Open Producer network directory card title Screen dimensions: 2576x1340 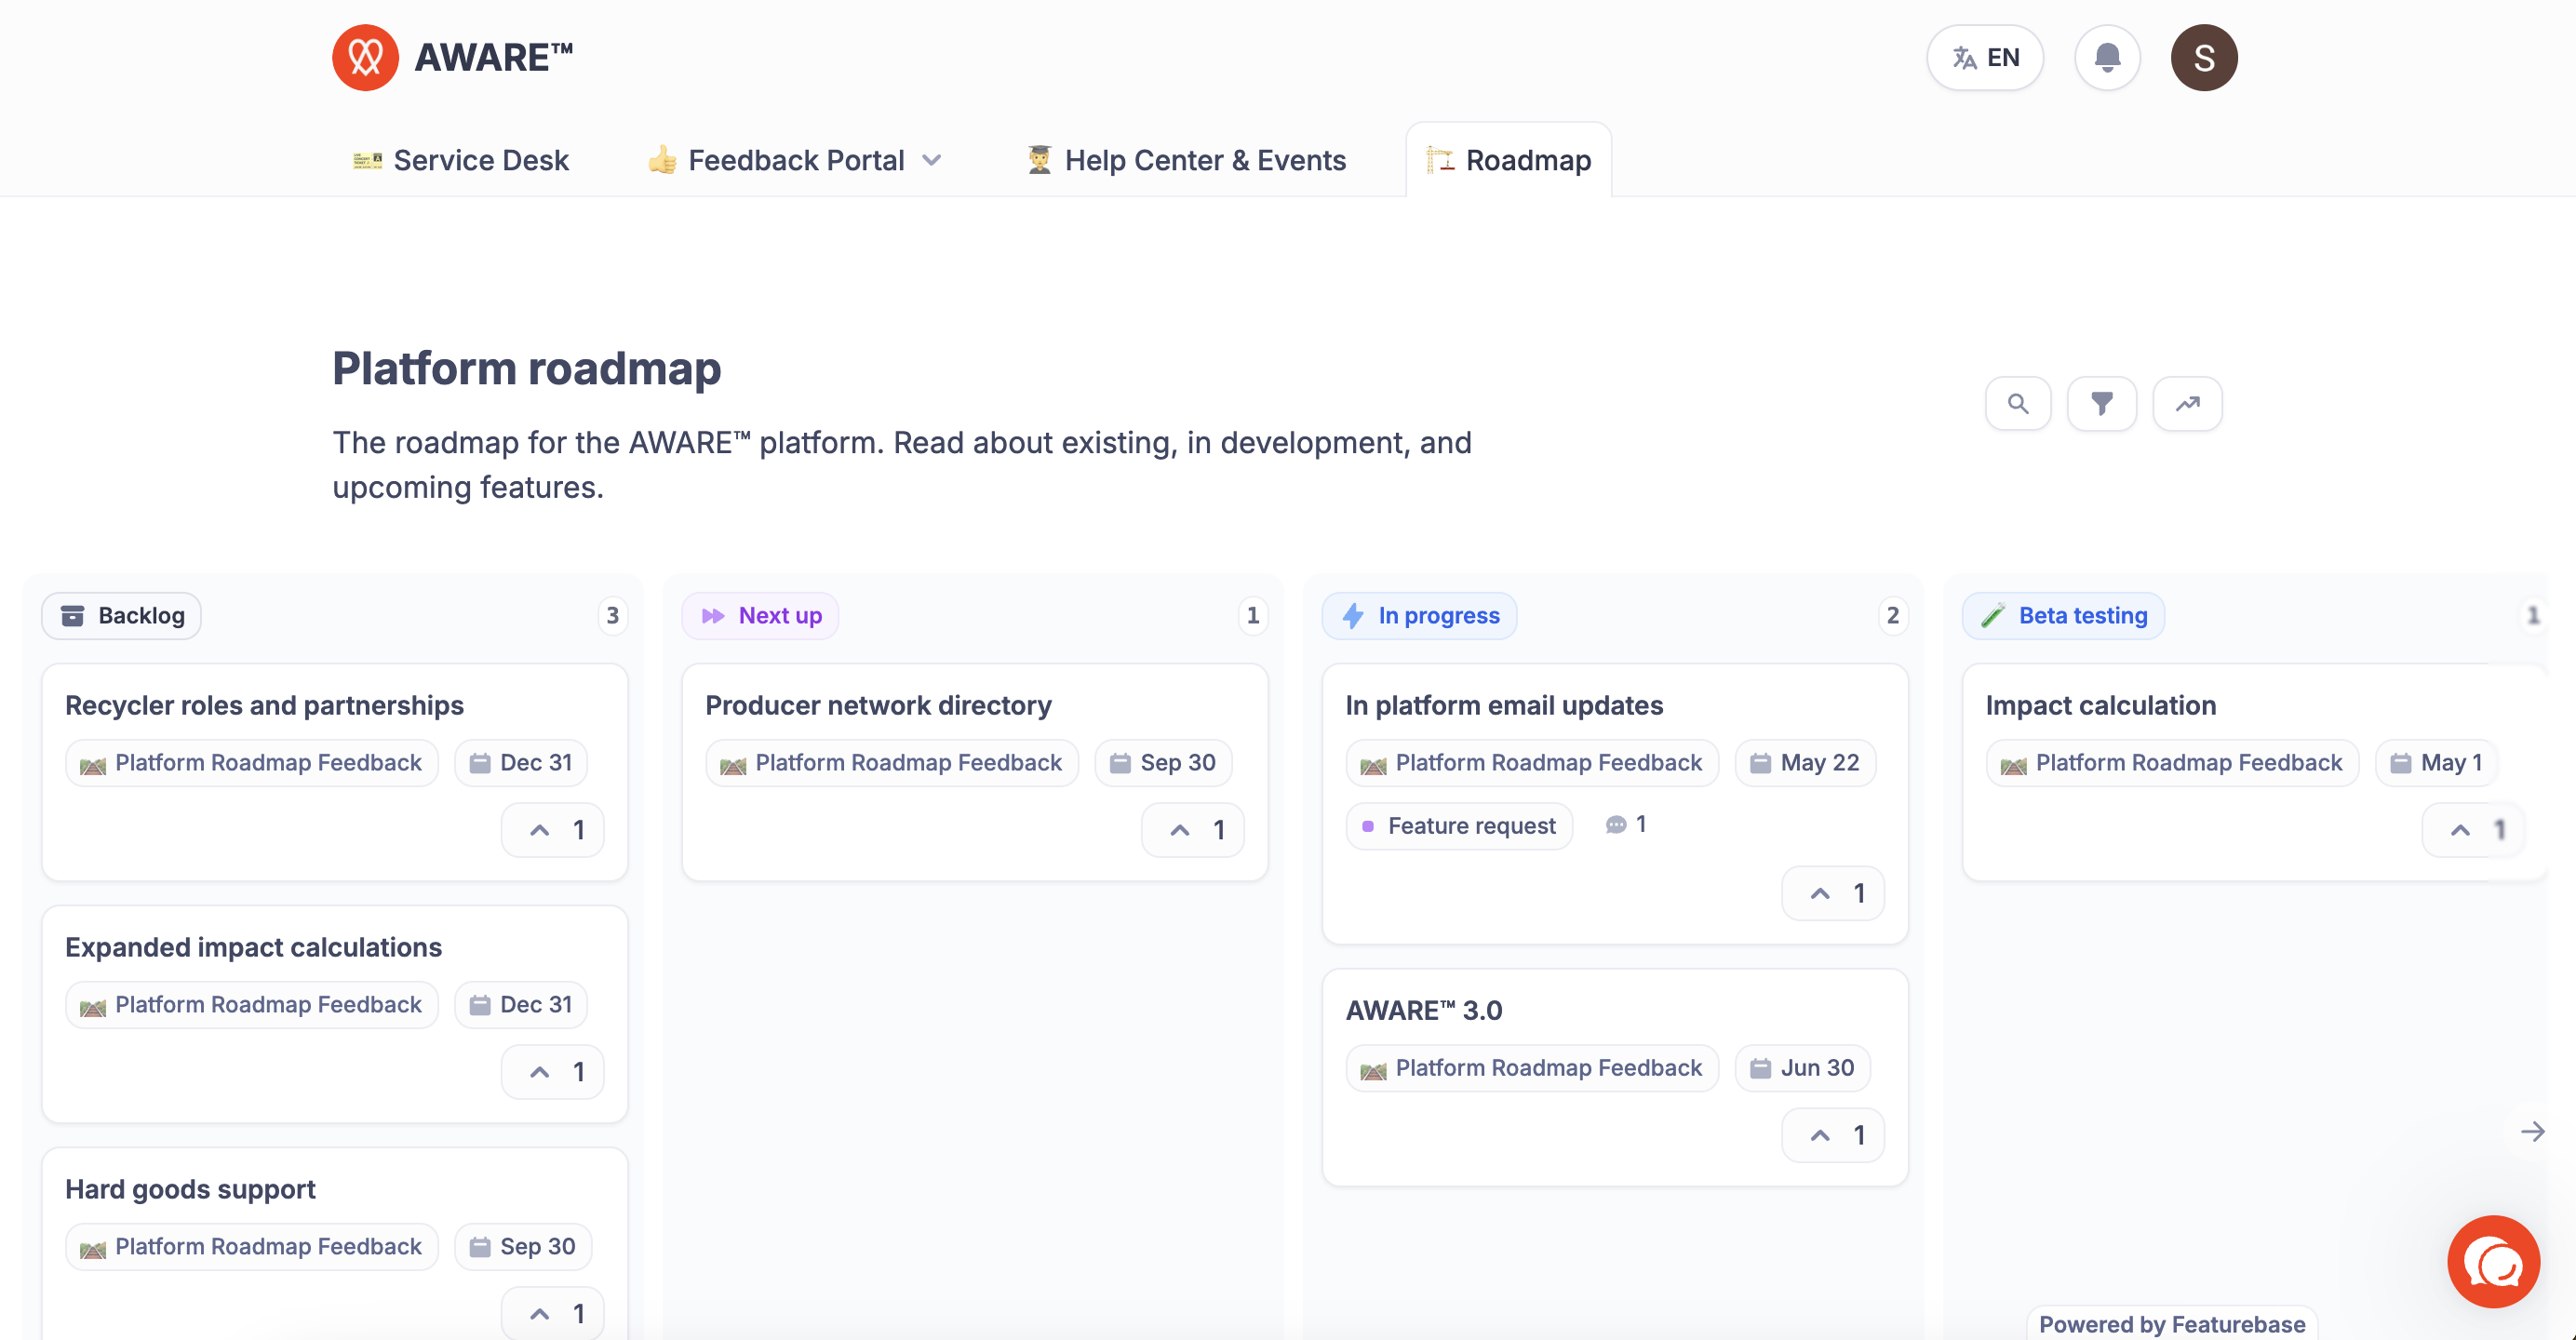coord(879,705)
